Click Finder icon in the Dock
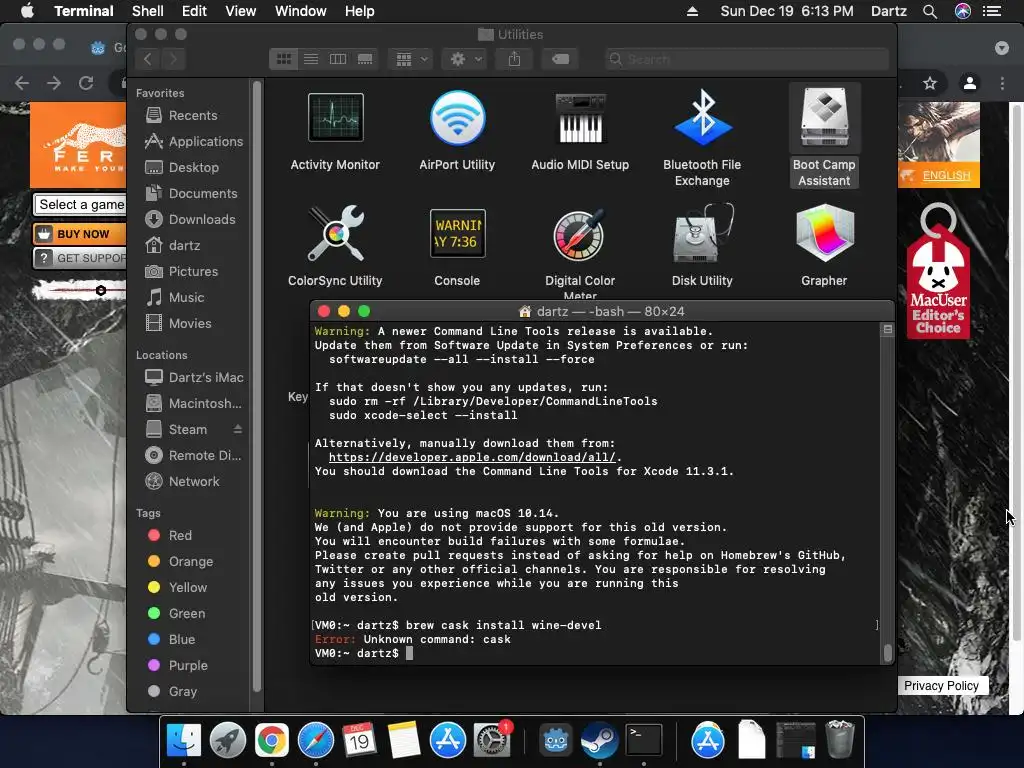This screenshot has width=1024, height=768. coord(184,740)
